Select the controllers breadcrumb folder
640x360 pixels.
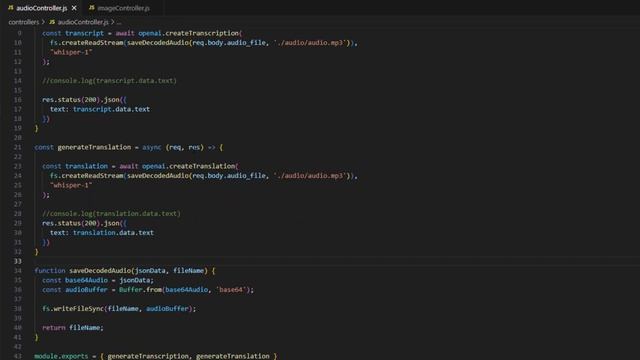[x=24, y=22]
